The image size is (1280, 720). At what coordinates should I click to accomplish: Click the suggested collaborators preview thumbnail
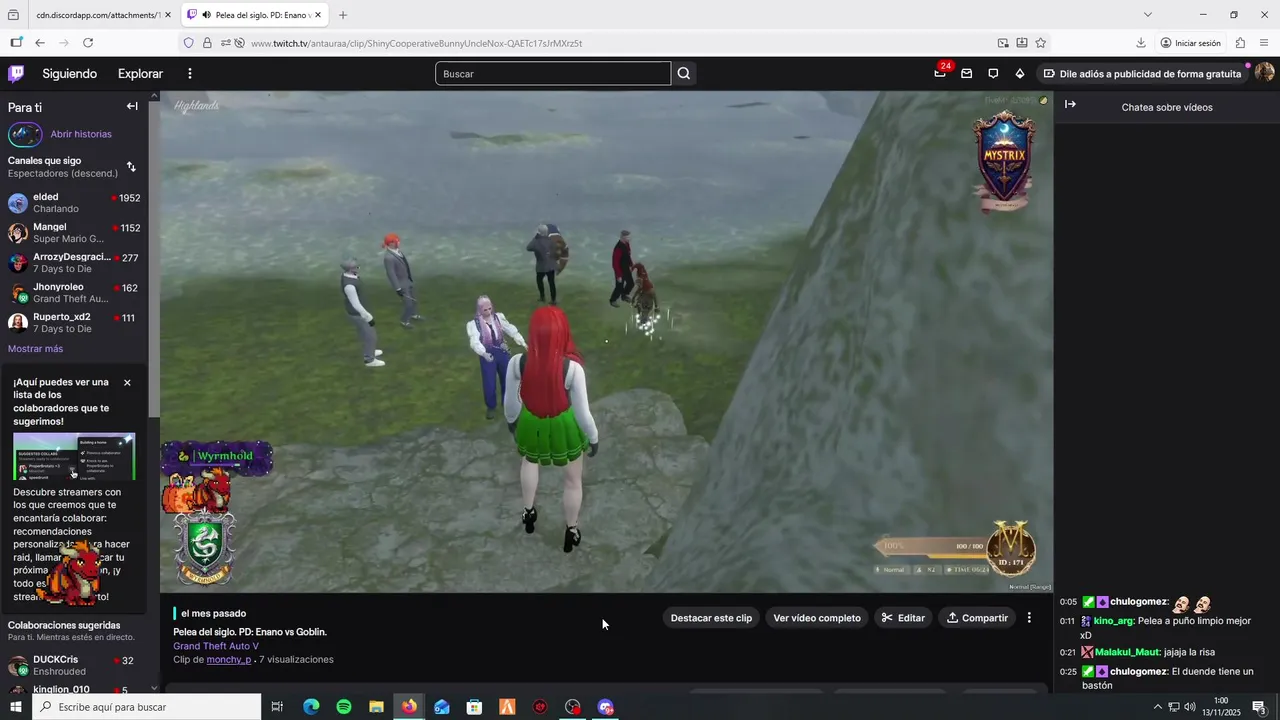click(x=74, y=456)
